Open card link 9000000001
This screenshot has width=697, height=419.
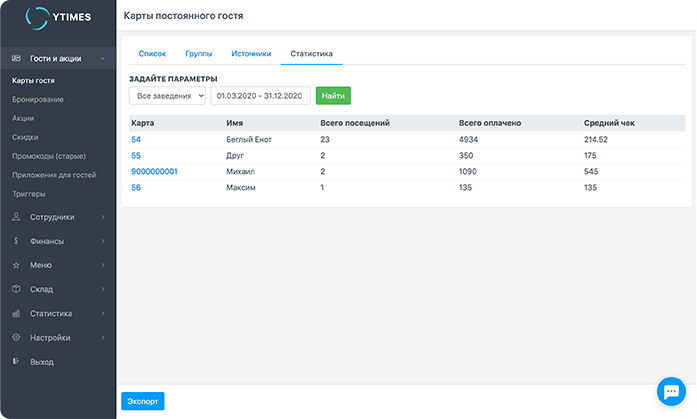(x=154, y=172)
